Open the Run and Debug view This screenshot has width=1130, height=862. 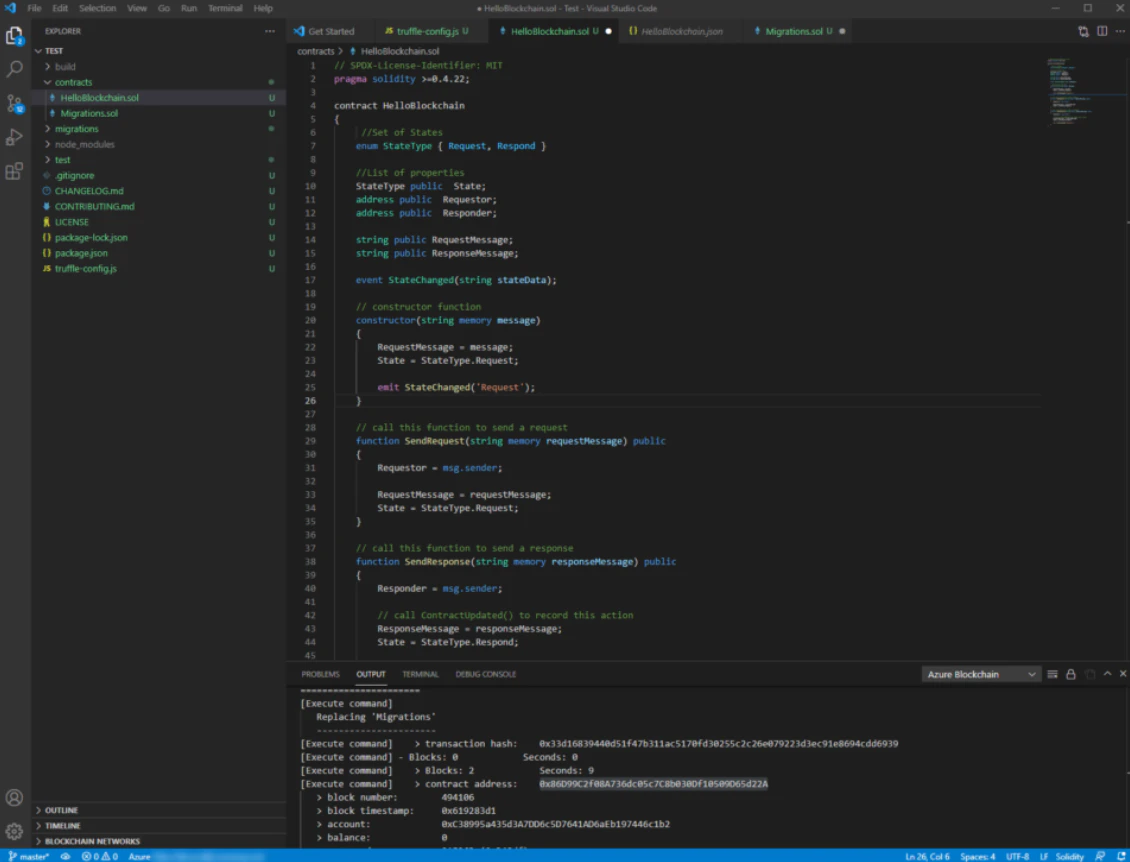coord(14,137)
